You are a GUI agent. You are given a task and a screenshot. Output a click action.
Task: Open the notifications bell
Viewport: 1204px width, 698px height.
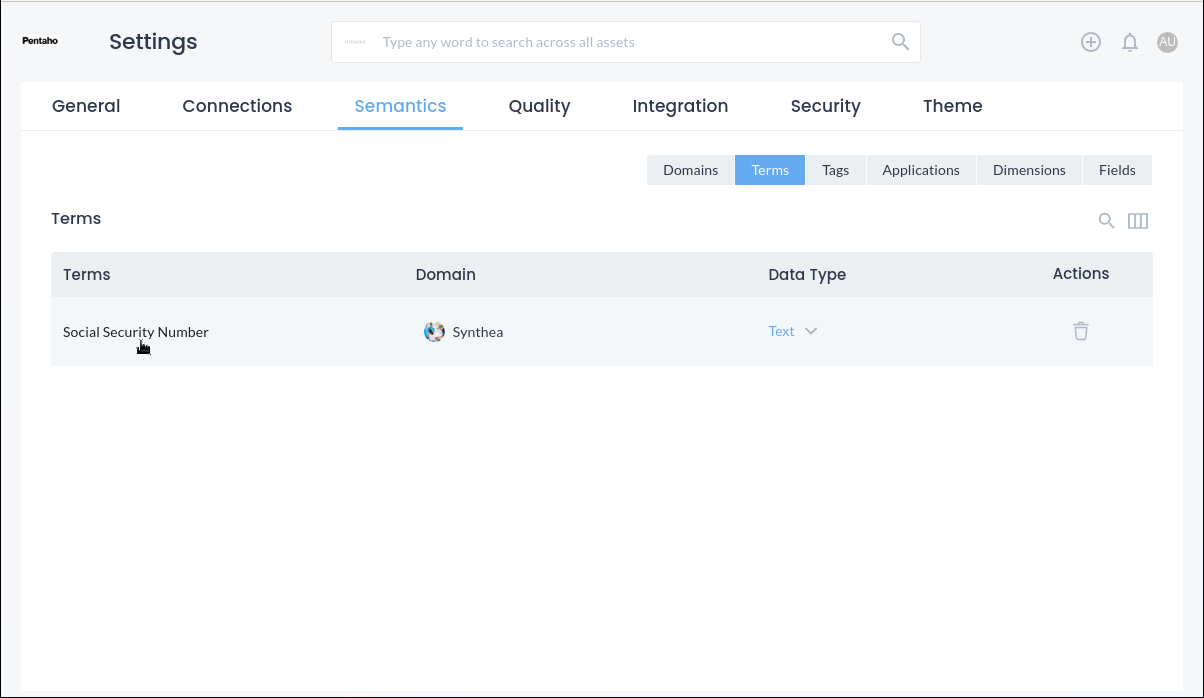[1130, 42]
